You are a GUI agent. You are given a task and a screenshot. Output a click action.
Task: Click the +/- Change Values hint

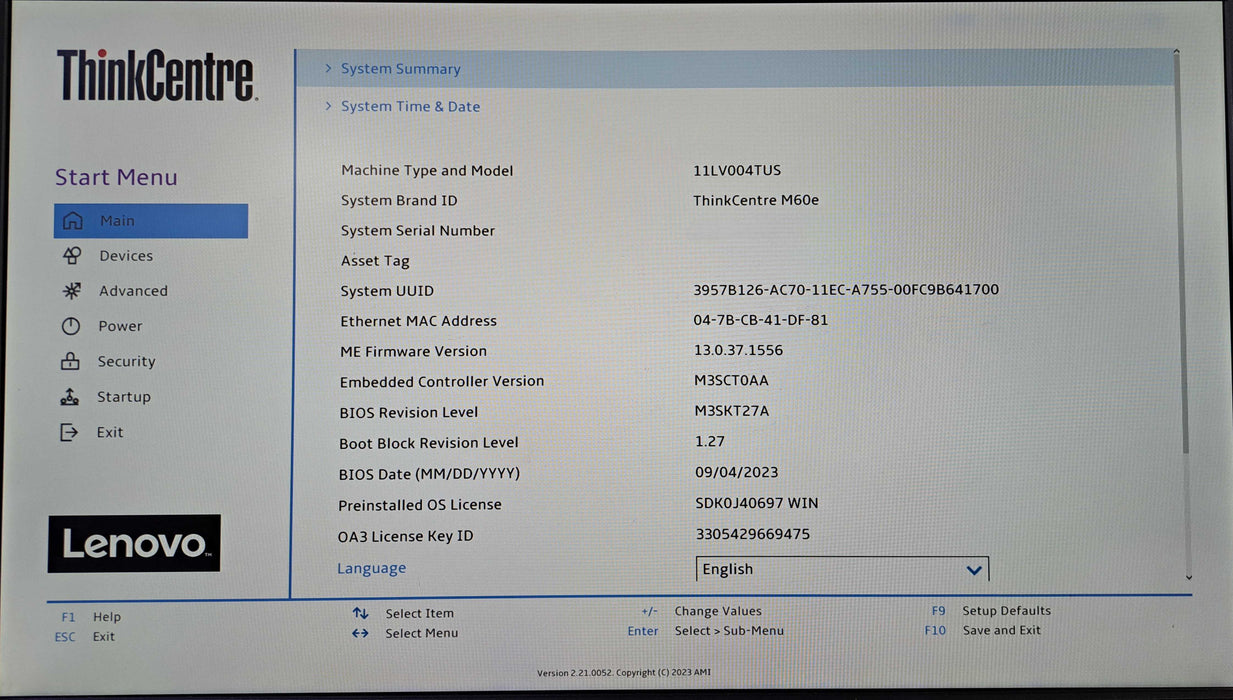coord(701,611)
